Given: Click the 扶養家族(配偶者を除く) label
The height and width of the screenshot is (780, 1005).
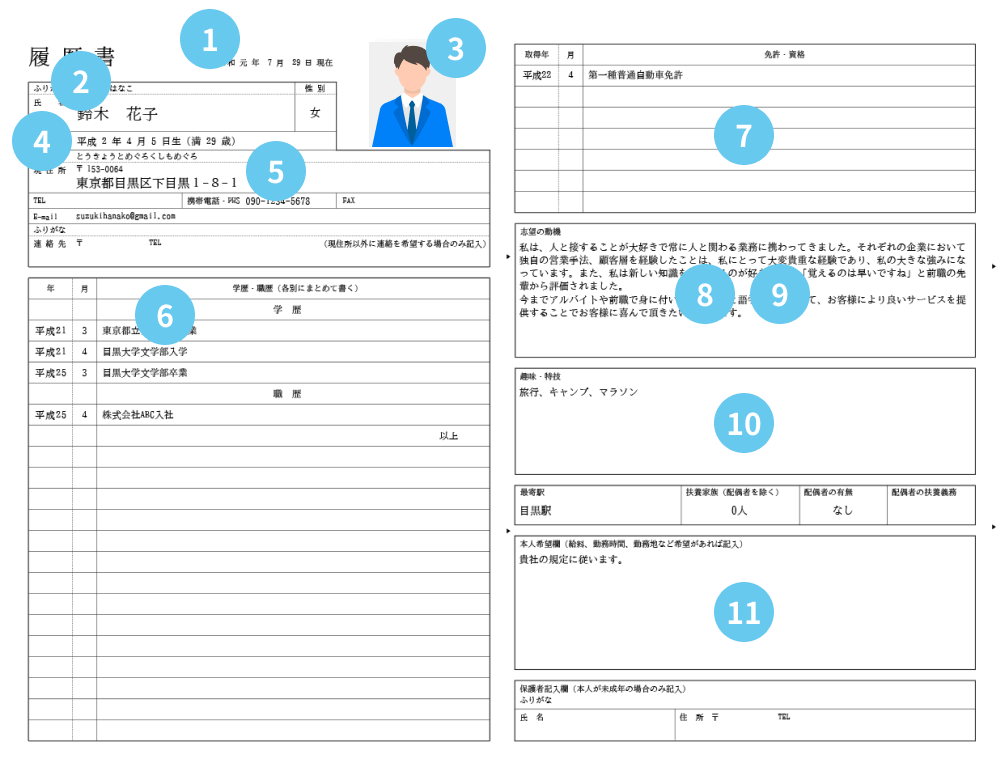Looking at the screenshot, I should point(733,492).
